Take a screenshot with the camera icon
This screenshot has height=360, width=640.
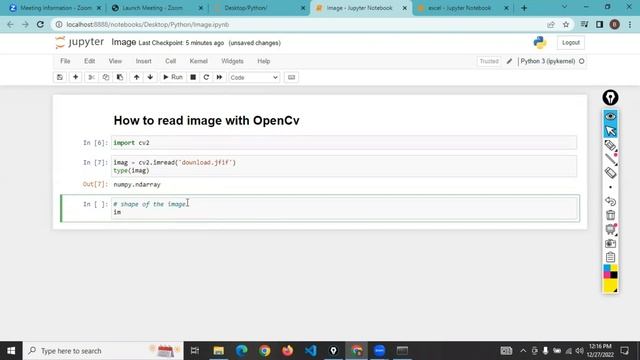coord(610,243)
